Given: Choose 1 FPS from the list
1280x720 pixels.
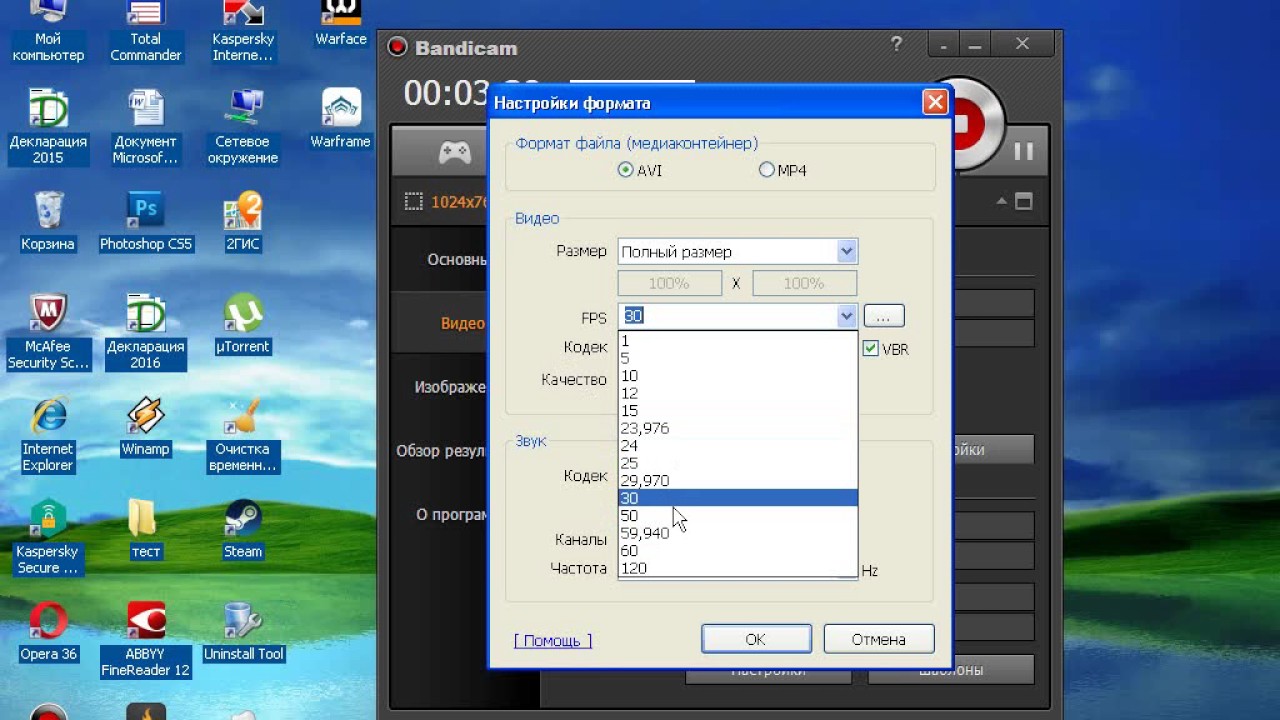Looking at the screenshot, I should point(738,341).
